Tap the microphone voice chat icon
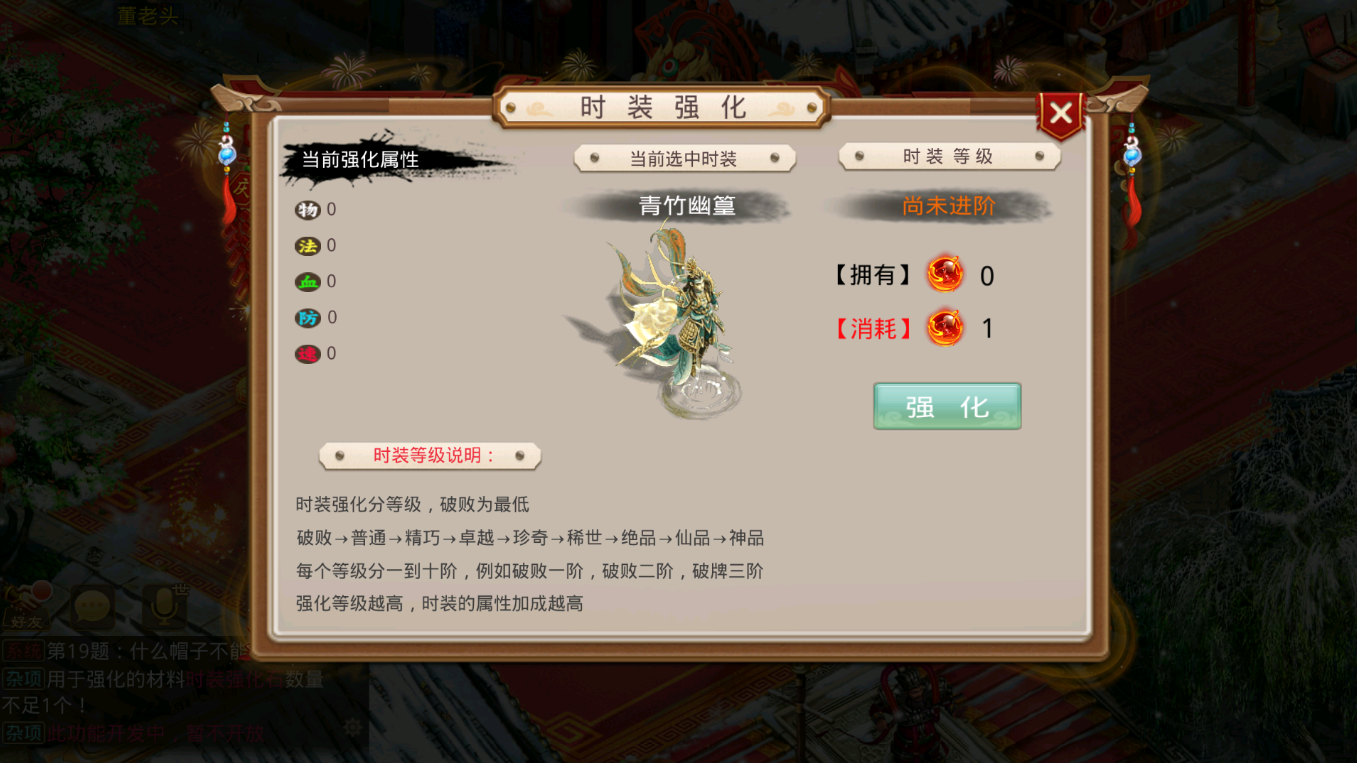Image resolution: width=1357 pixels, height=763 pixels. click(x=164, y=606)
